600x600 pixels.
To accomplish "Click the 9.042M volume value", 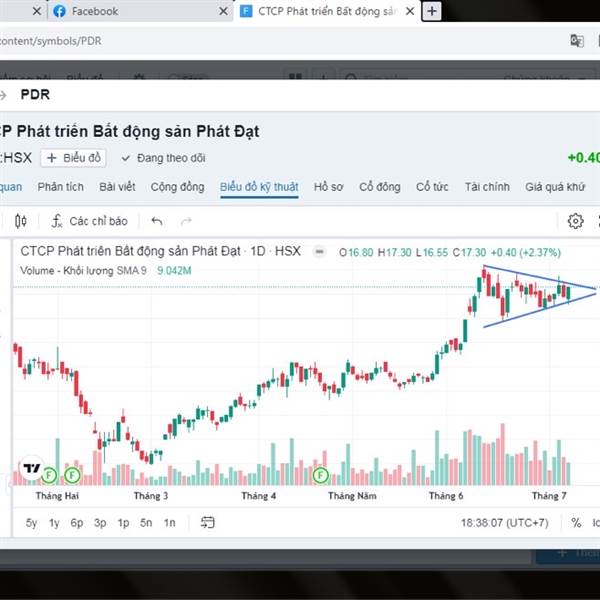I will (x=174, y=271).
